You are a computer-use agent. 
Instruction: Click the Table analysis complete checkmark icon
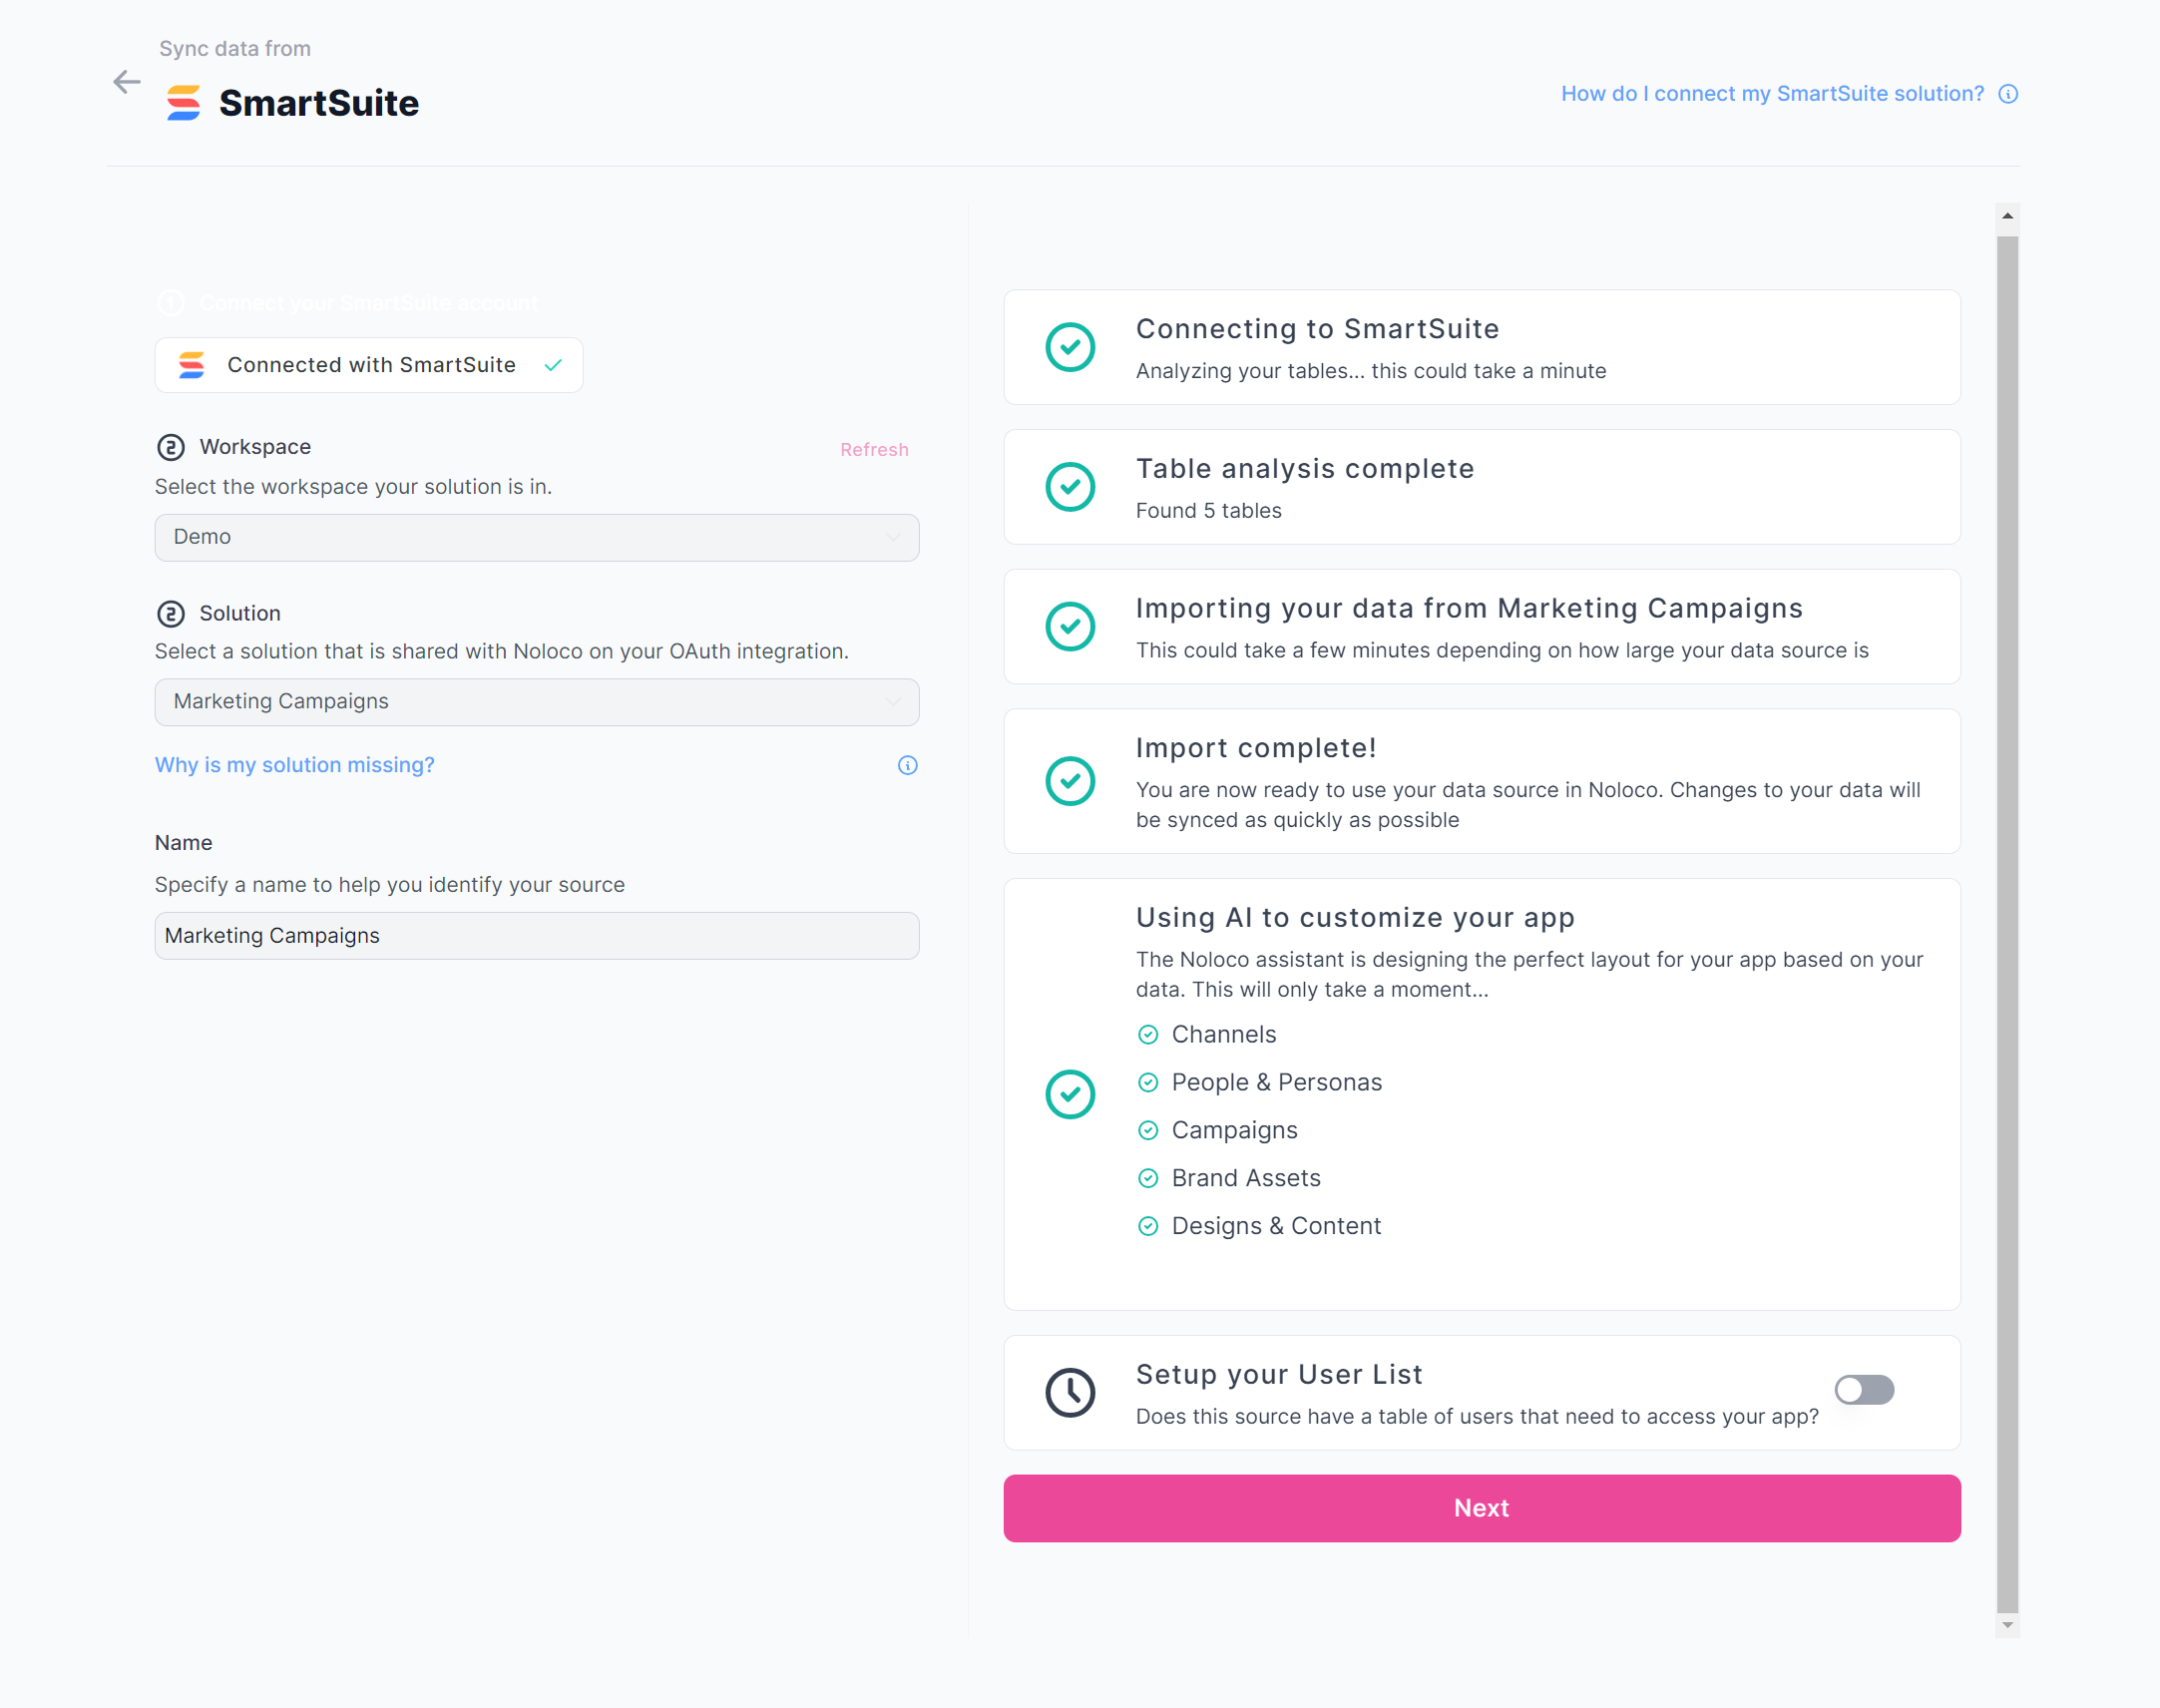[1070, 487]
